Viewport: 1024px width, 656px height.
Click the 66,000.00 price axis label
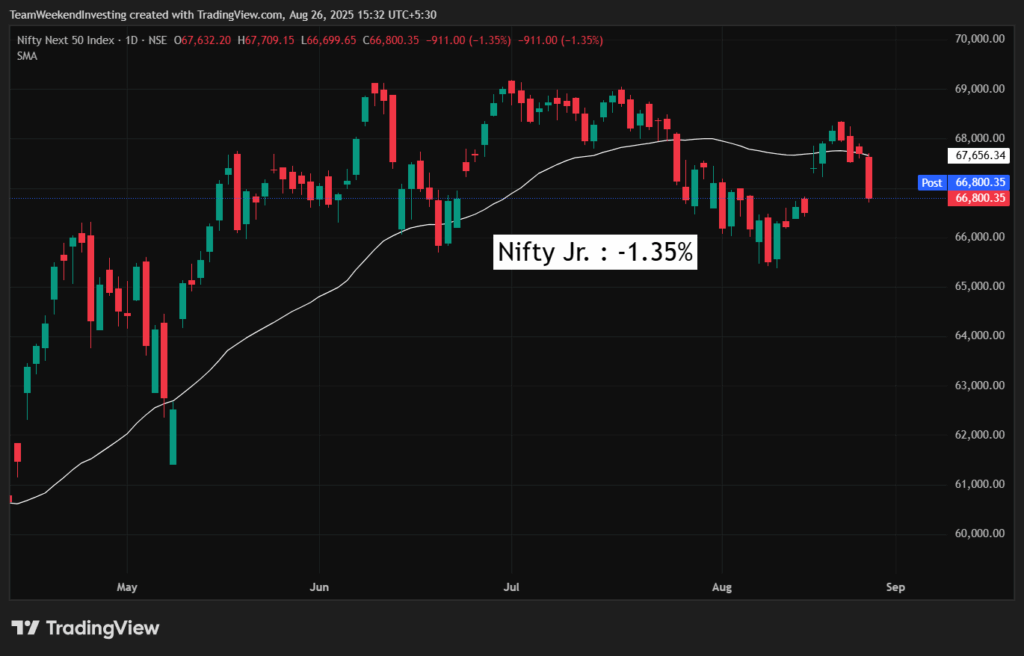click(980, 237)
